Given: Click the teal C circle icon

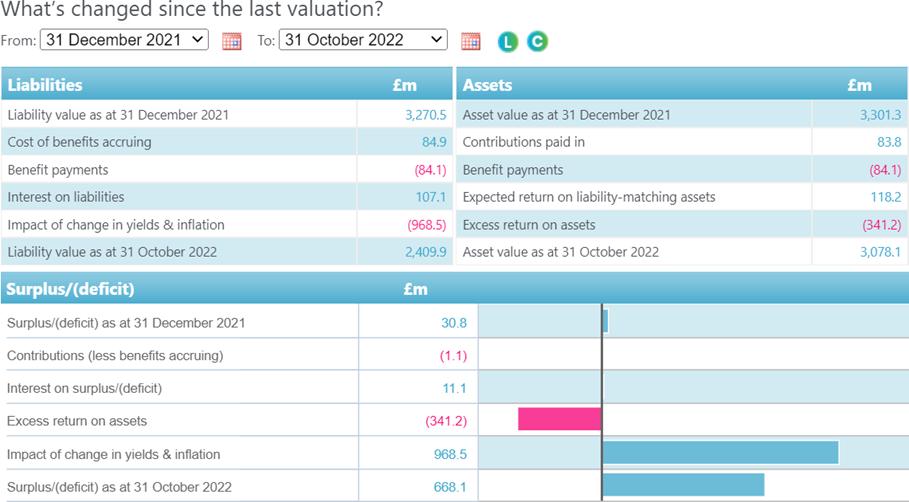Looking at the screenshot, I should pyautogui.click(x=537, y=41).
